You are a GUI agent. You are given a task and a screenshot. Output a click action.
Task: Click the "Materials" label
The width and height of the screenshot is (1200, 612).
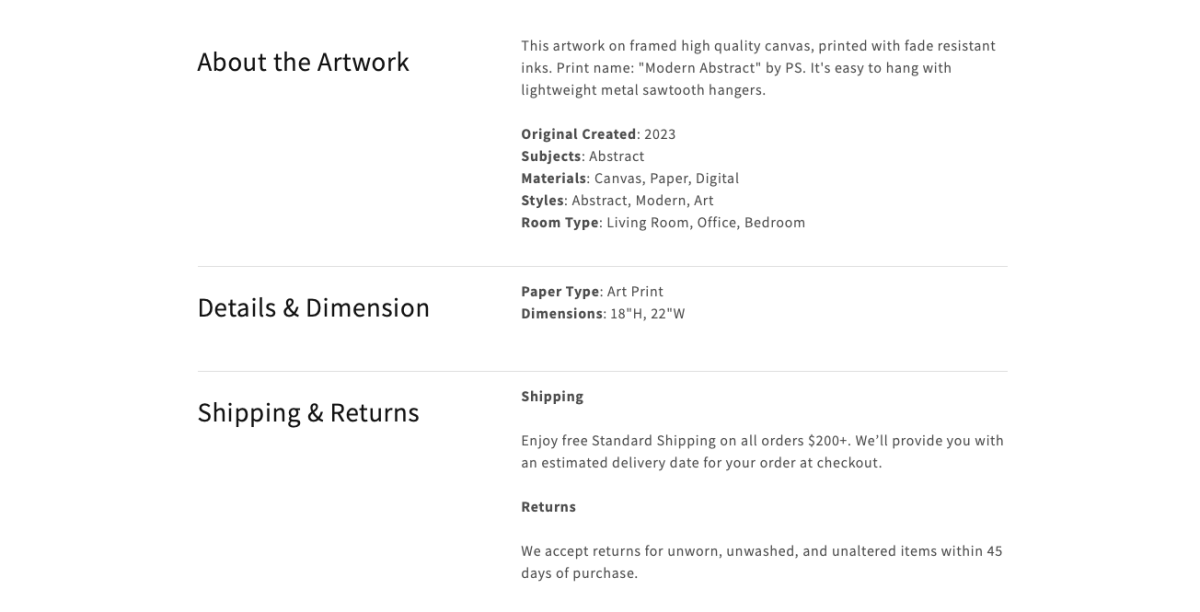click(553, 178)
